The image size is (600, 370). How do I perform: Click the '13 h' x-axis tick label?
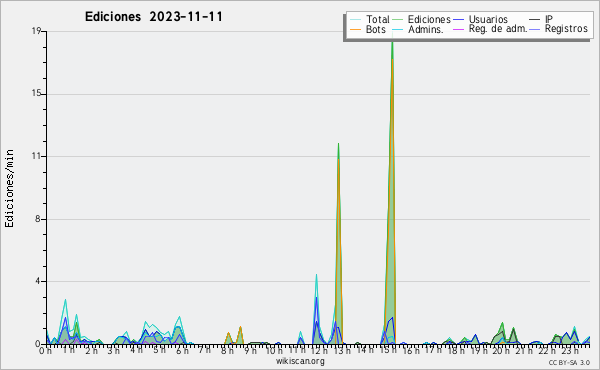[342, 350]
